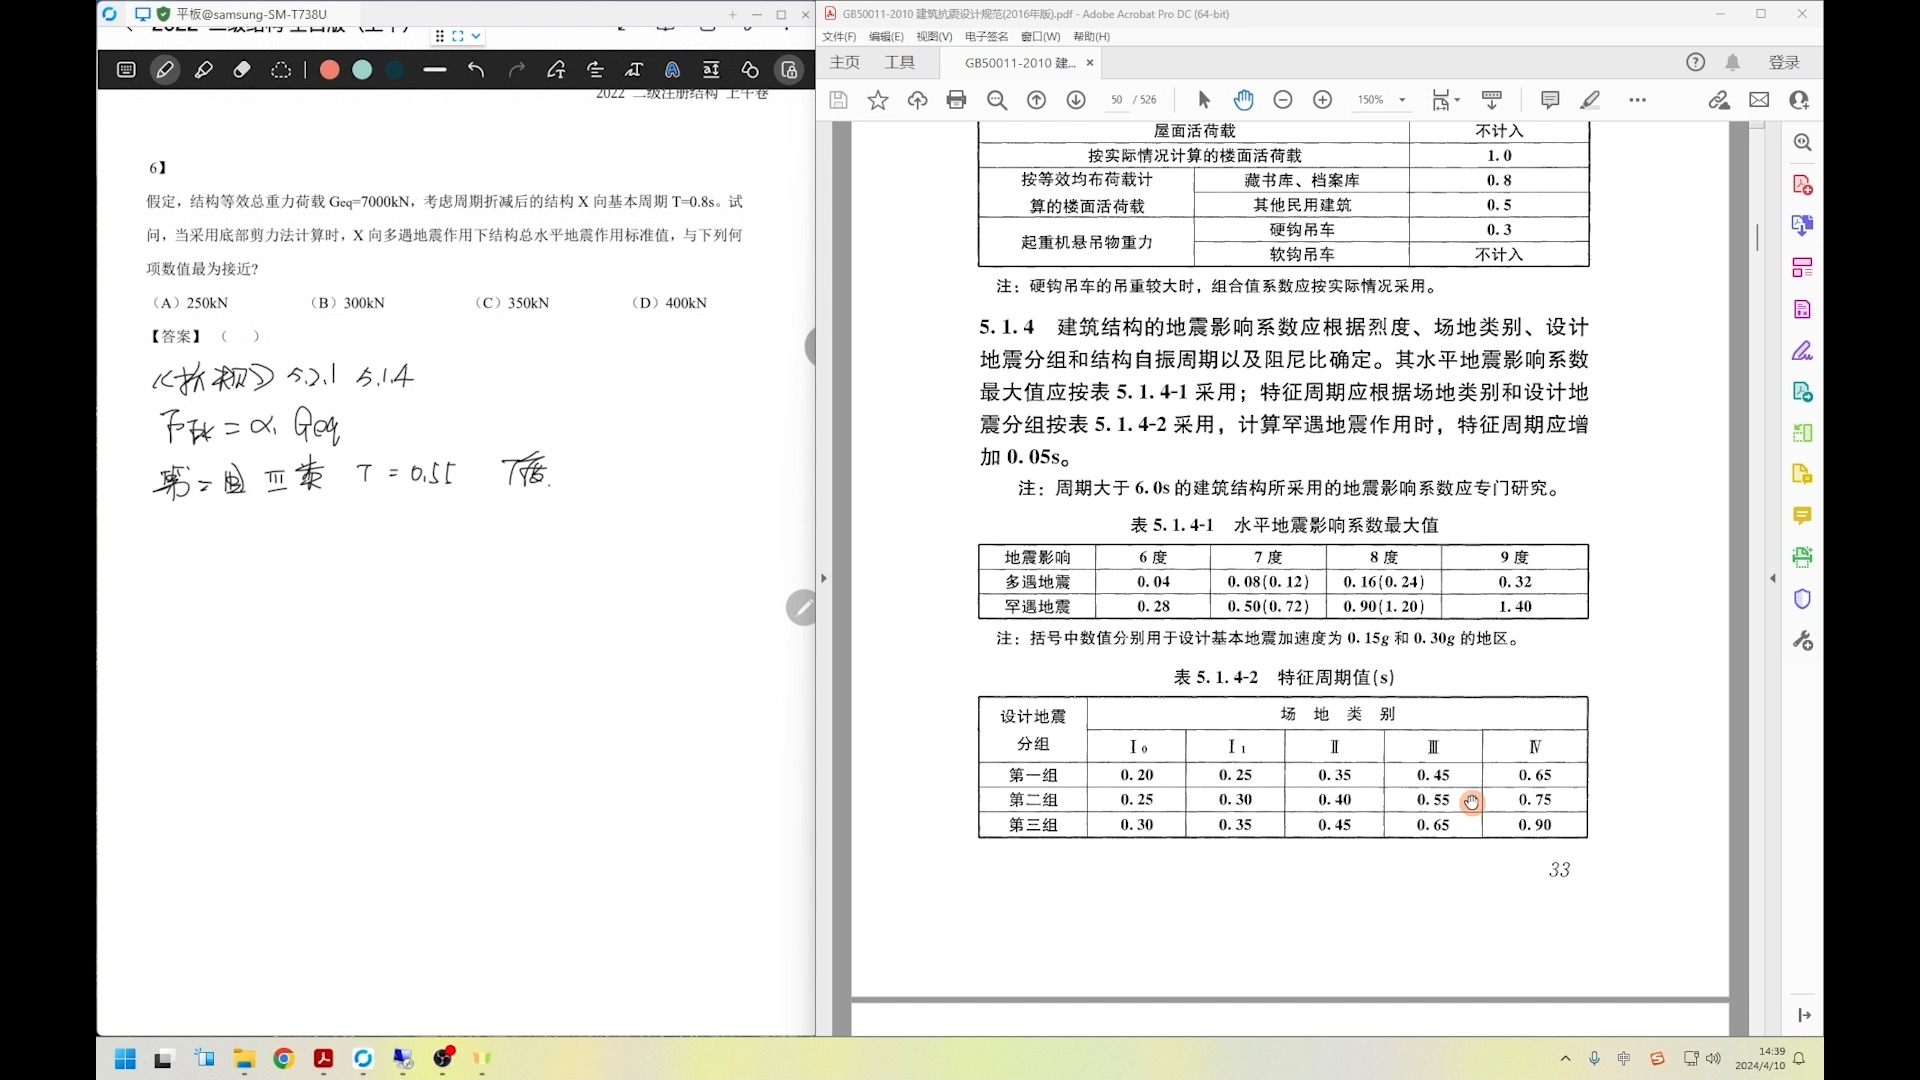Launch Chrome from the taskbar
This screenshot has height=1080, width=1920.
[284, 1059]
